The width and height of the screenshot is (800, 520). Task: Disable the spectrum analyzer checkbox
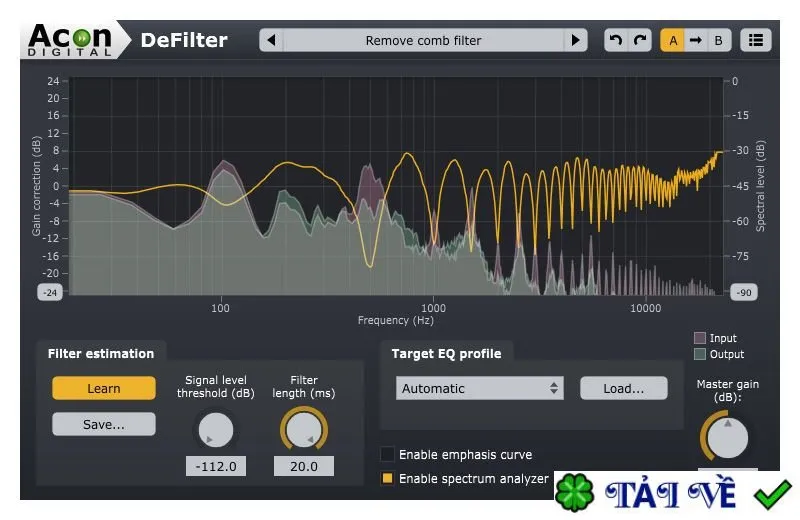(387, 478)
